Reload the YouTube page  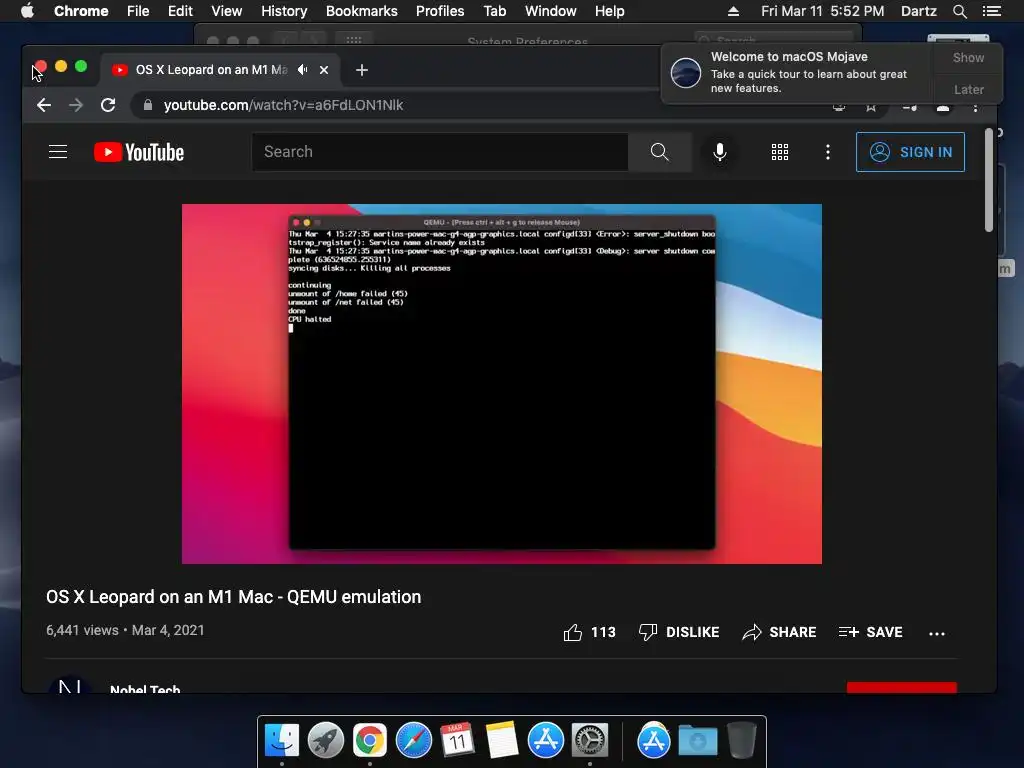[108, 105]
